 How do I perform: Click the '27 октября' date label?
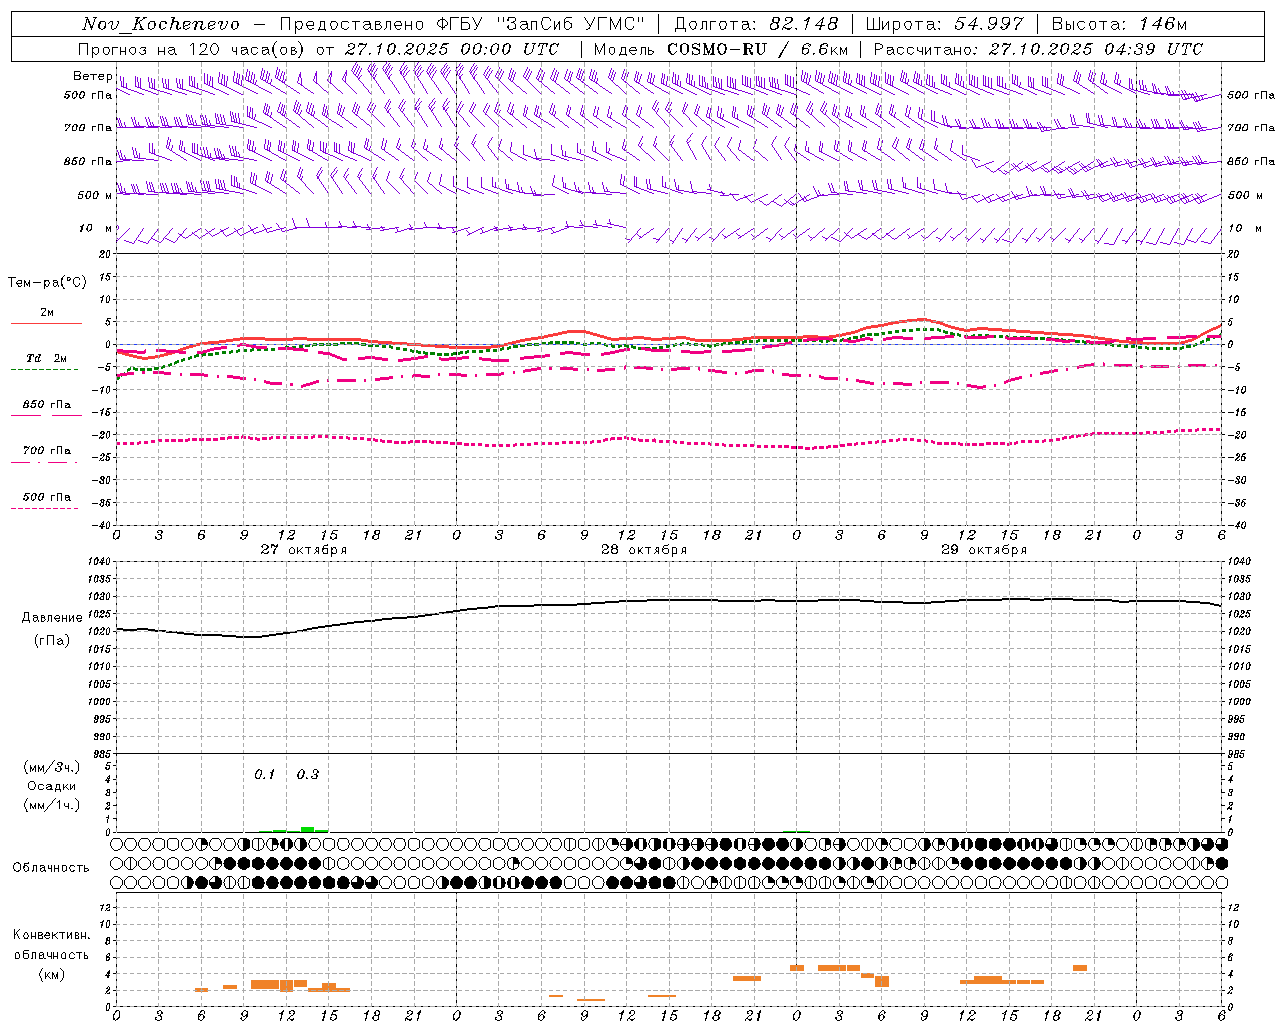304,550
